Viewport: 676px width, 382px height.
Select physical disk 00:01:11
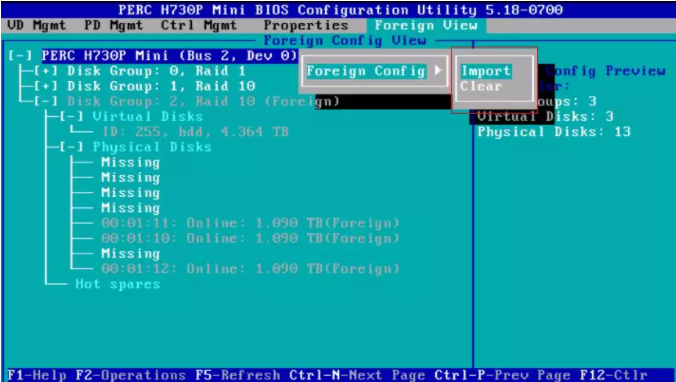click(250, 223)
